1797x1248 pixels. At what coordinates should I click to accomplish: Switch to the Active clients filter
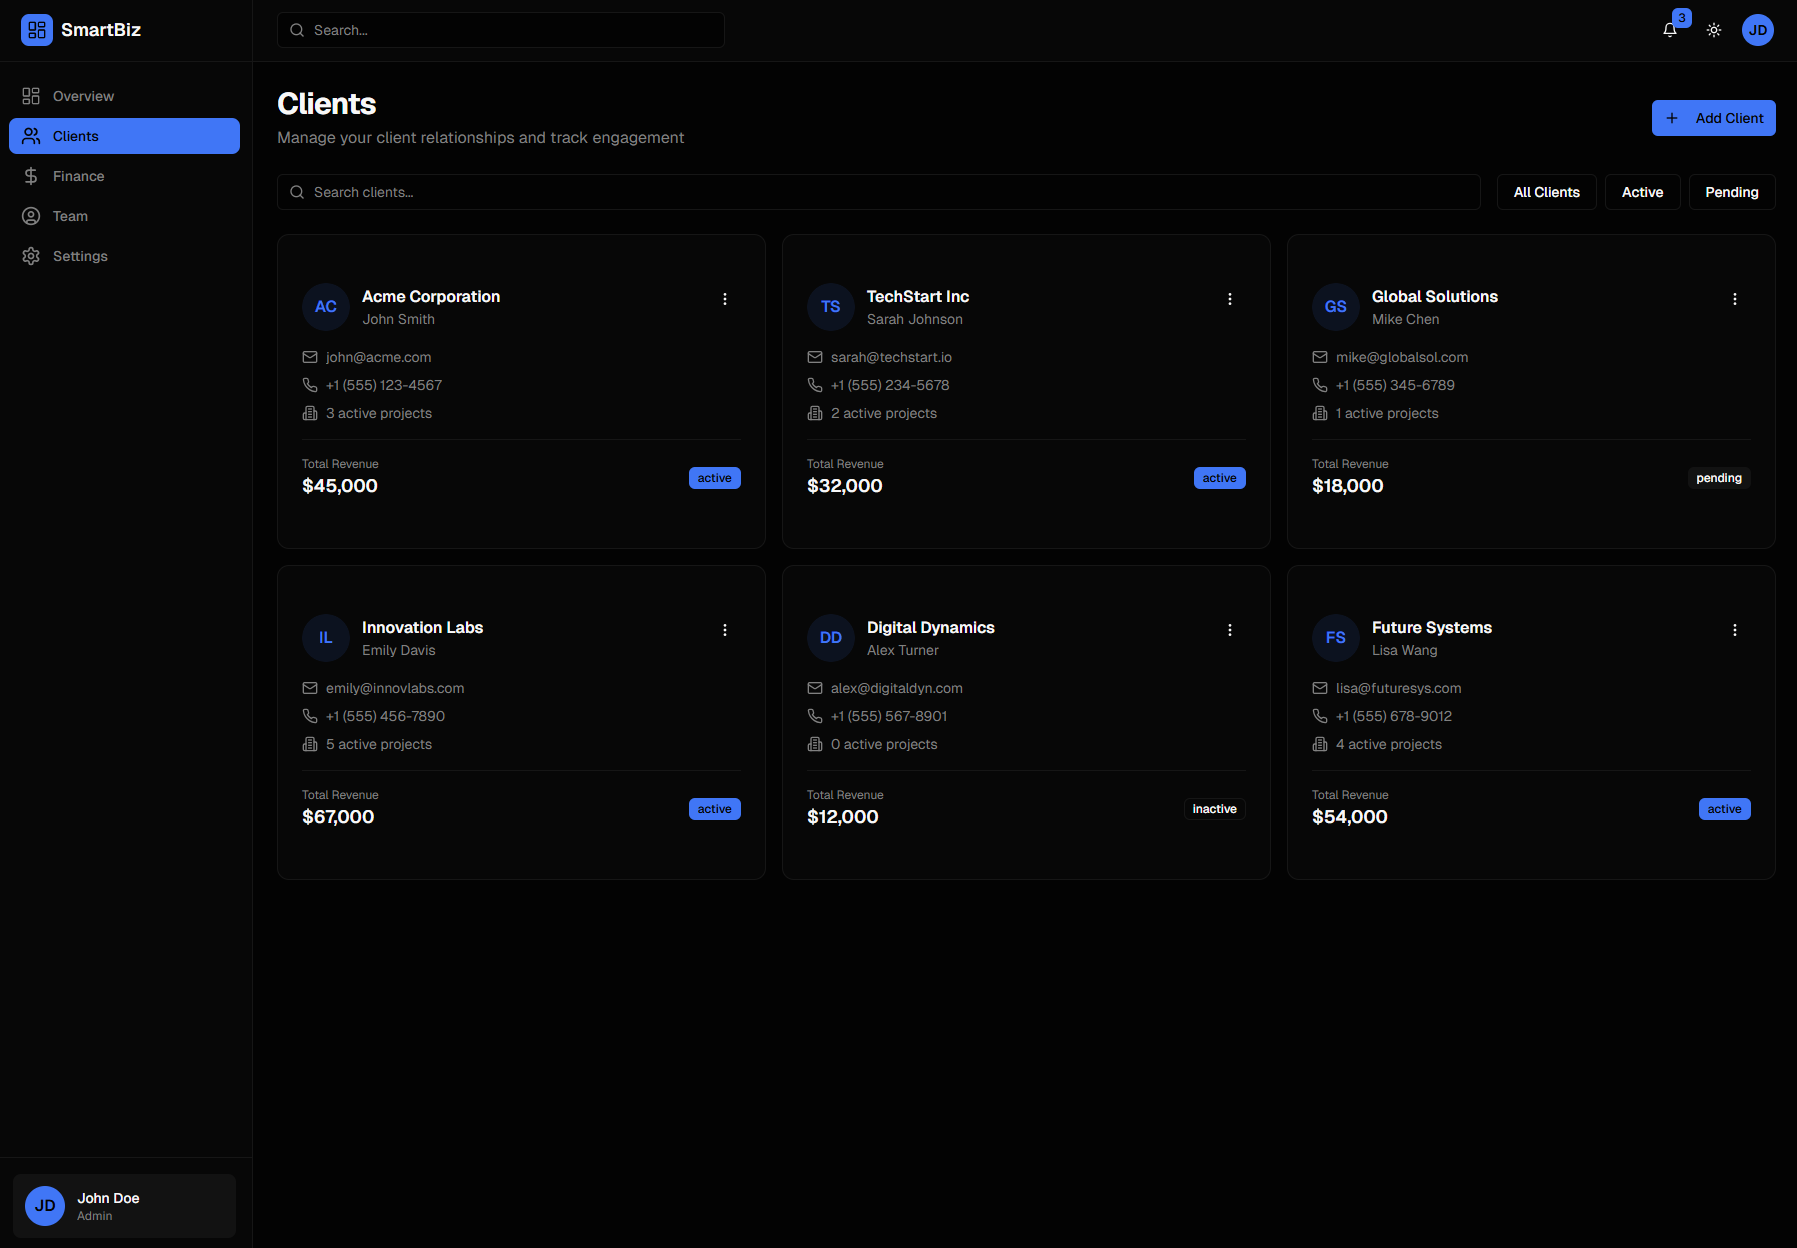coord(1642,191)
